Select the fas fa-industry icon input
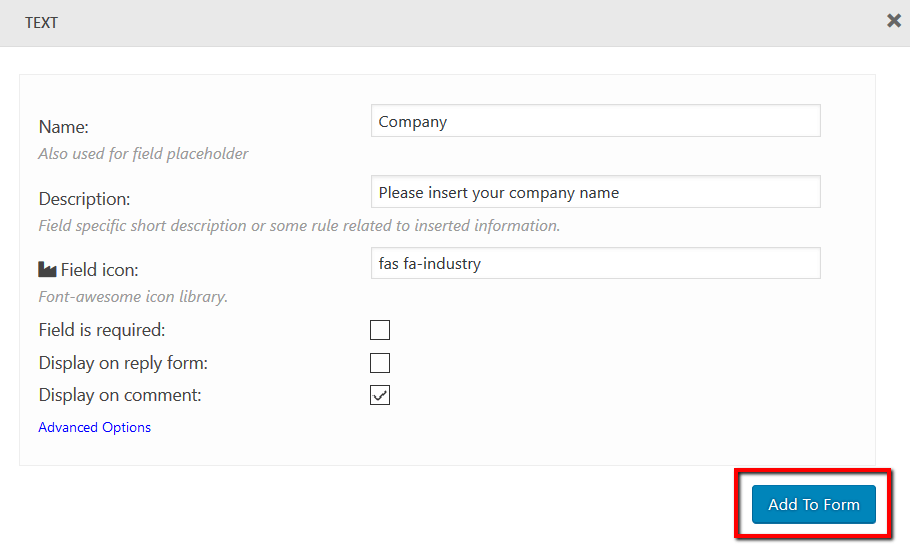Image resolution: width=910 pixels, height=560 pixels. (595, 264)
